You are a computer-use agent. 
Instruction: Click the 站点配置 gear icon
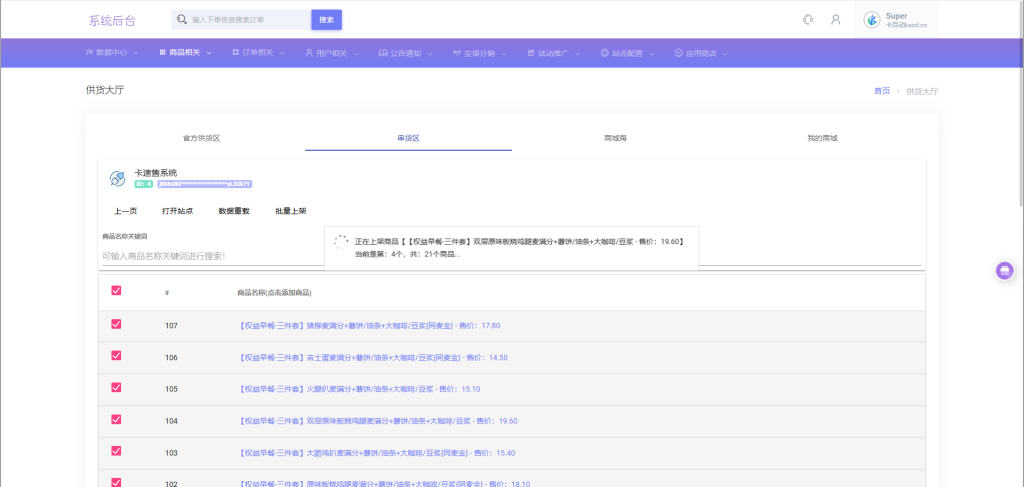[x=605, y=52]
